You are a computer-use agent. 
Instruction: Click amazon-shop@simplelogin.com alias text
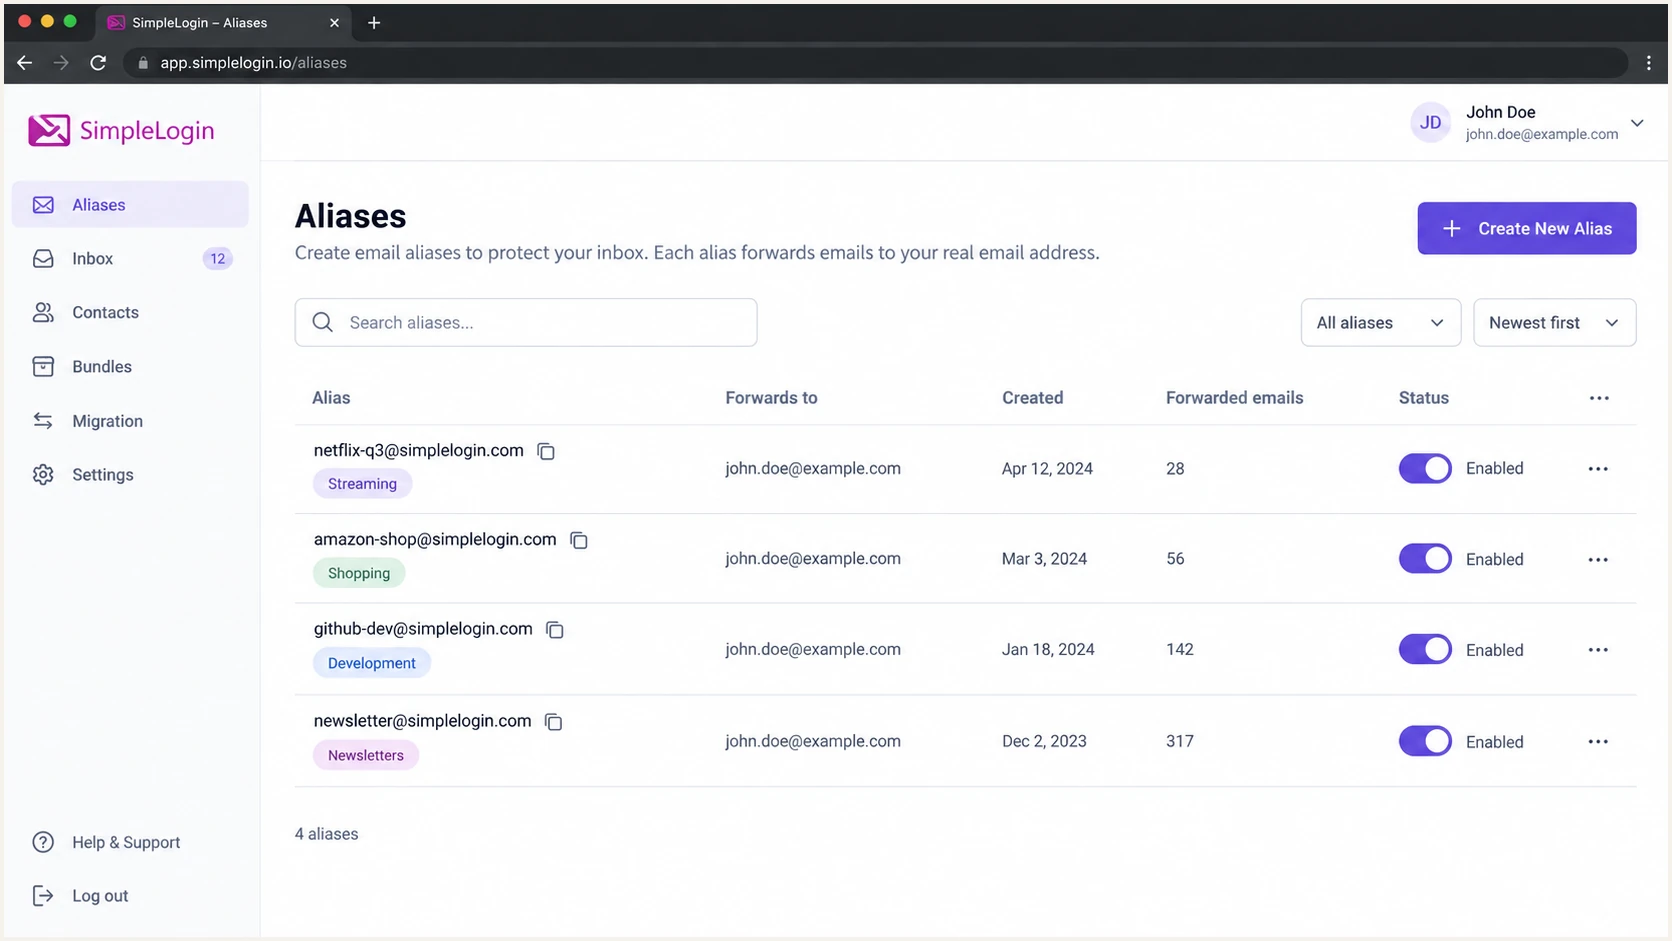[435, 539]
